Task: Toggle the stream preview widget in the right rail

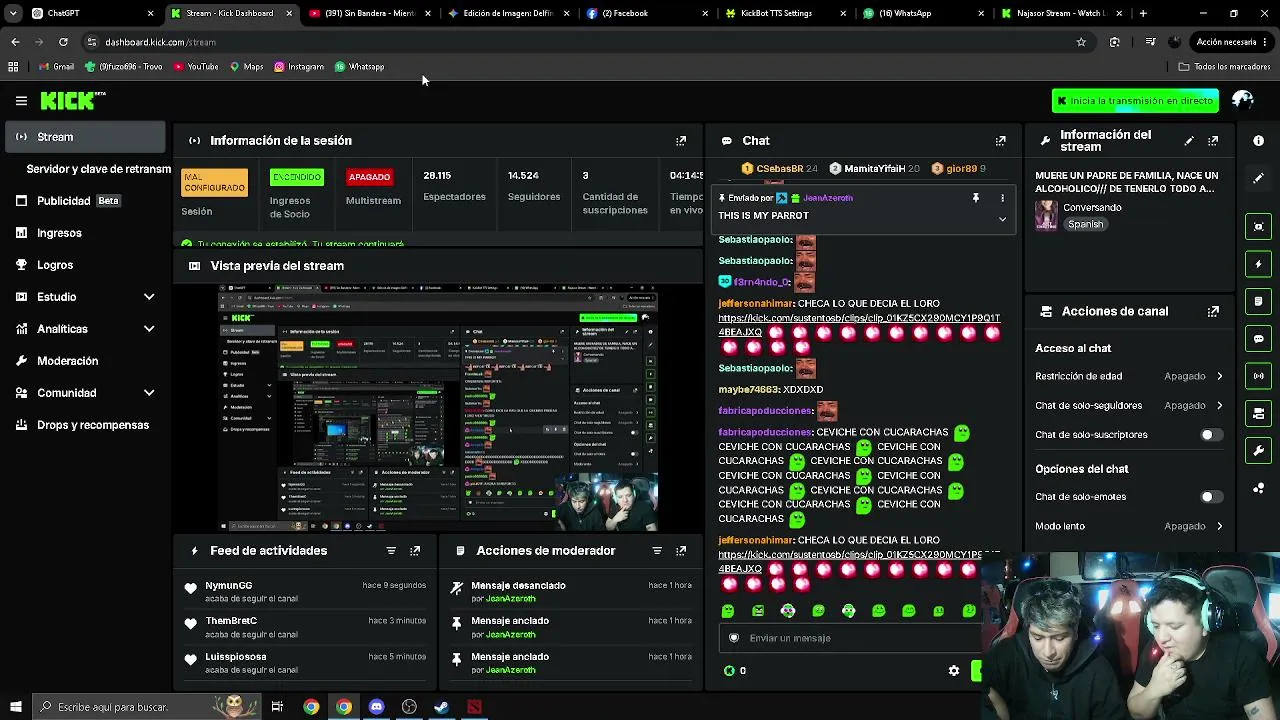Action: tap(1259, 226)
